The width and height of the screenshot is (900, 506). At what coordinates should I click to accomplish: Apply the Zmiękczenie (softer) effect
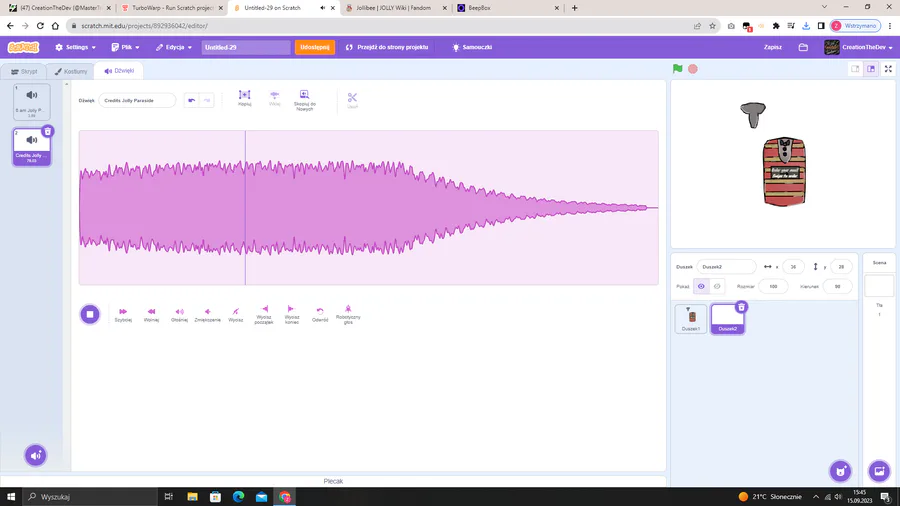pyautogui.click(x=207, y=314)
